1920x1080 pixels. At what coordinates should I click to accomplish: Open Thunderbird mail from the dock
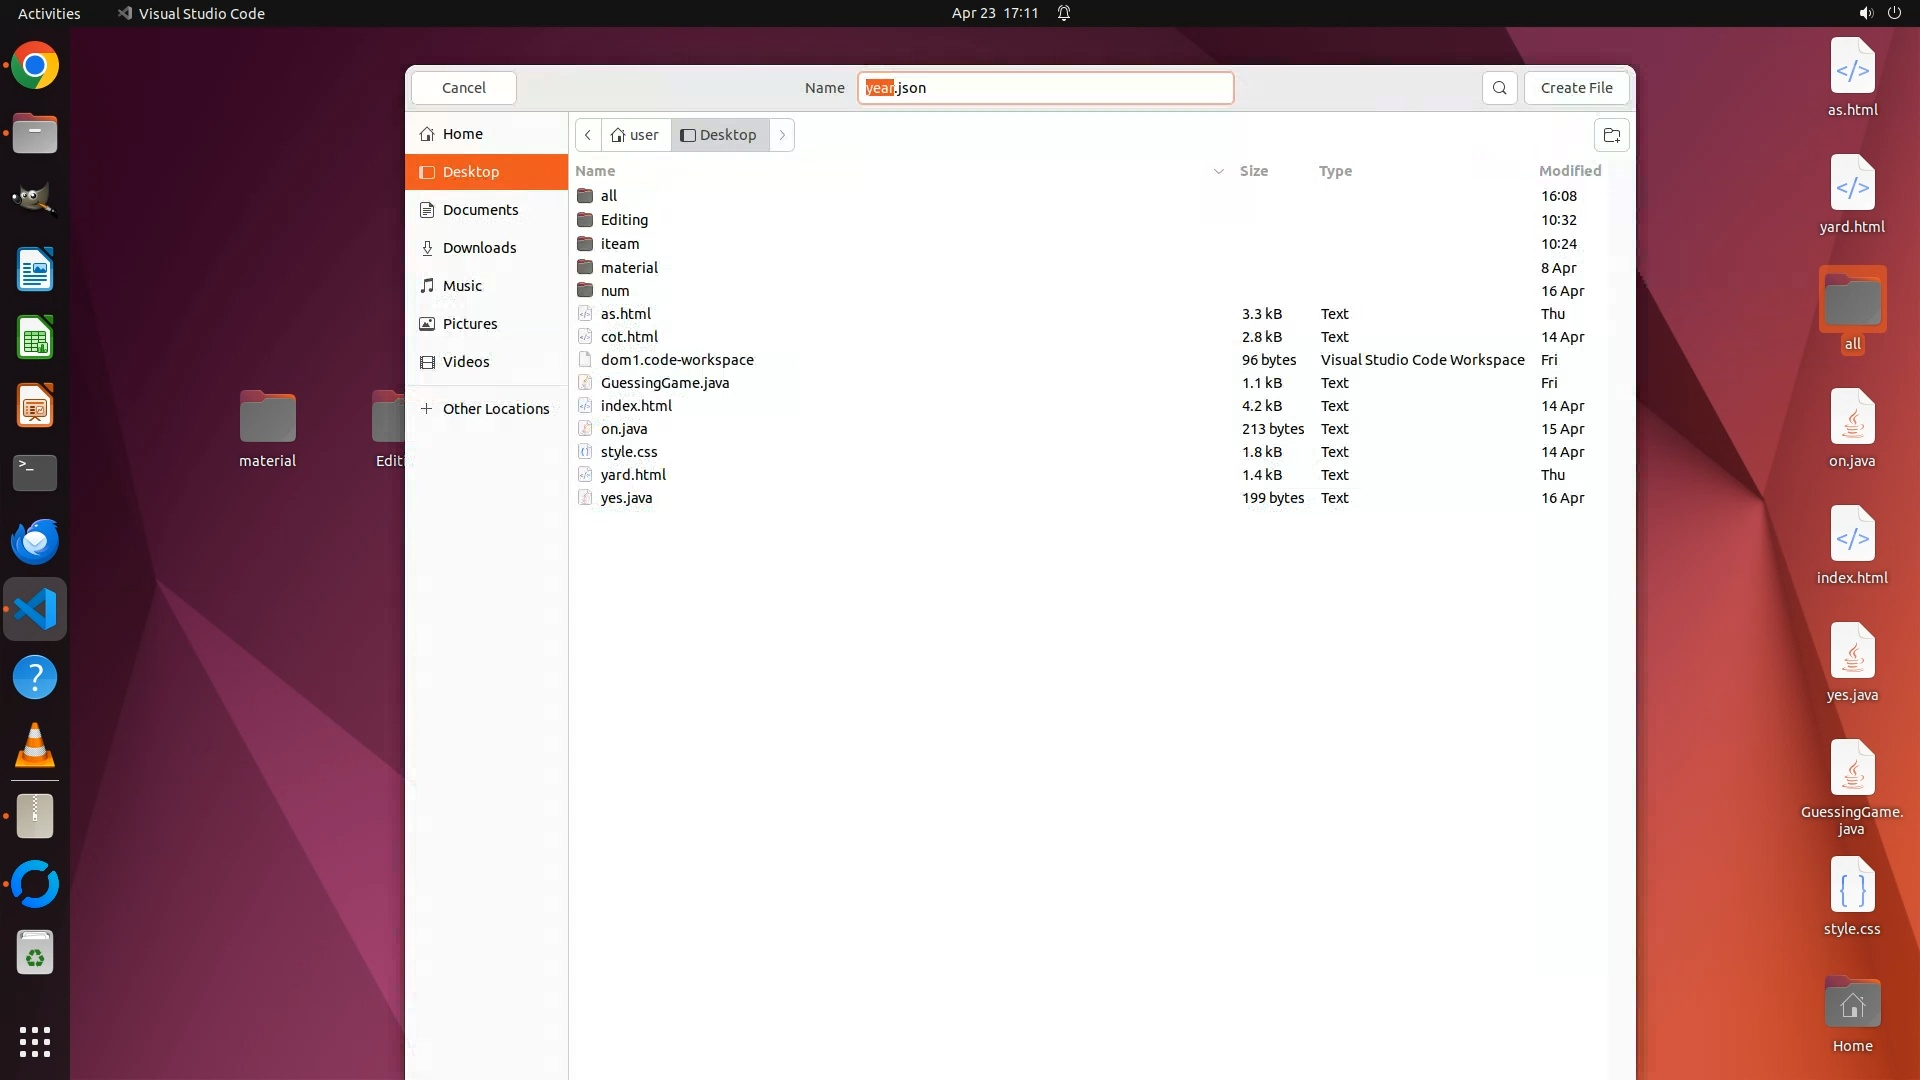point(35,541)
